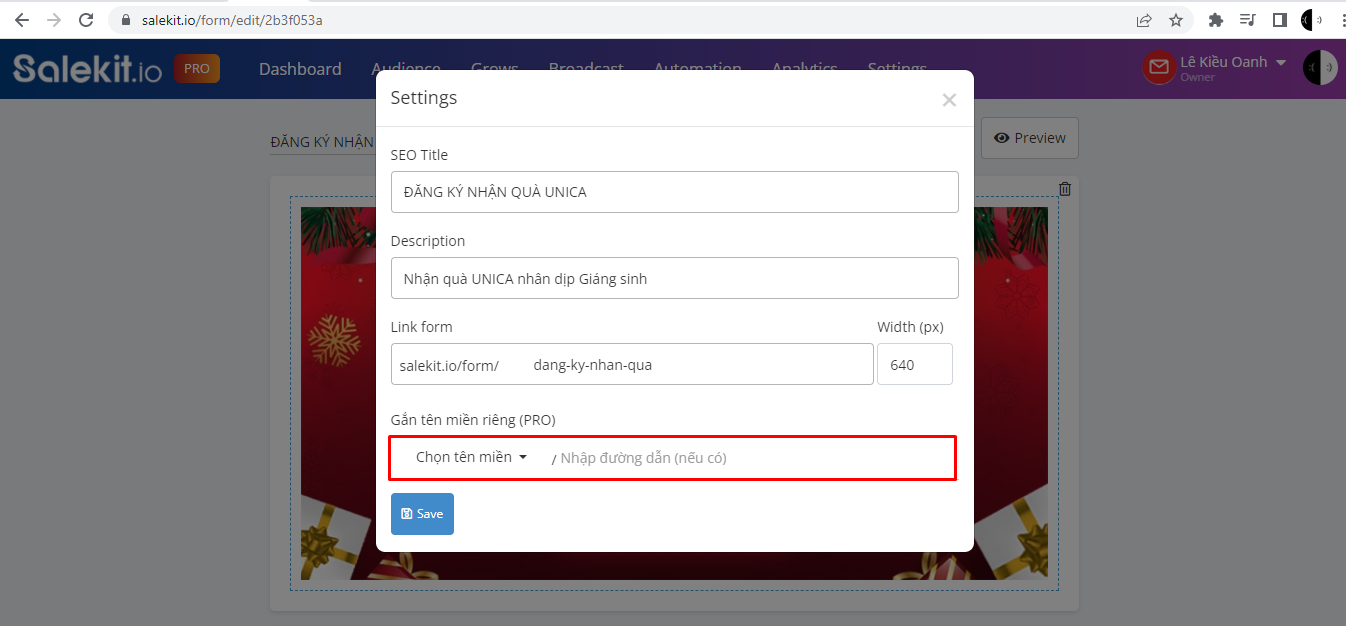Toggle the browser side panel icon
The image size is (1346, 626).
[x=1279, y=20]
